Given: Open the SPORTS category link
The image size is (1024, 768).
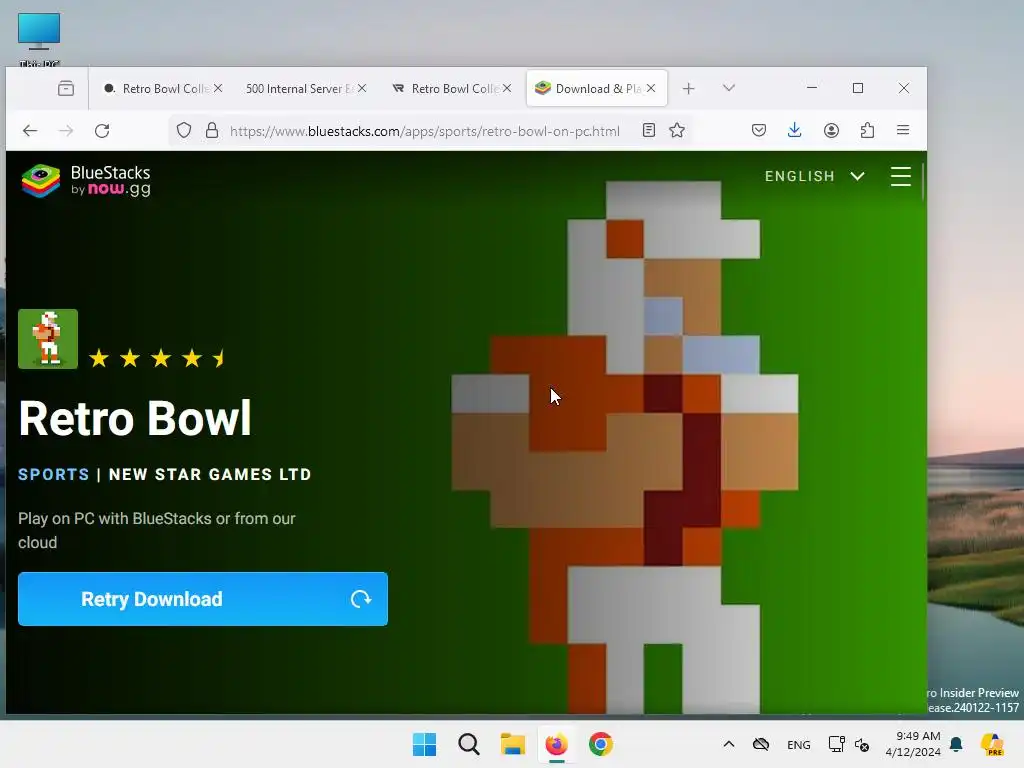Looking at the screenshot, I should [54, 475].
